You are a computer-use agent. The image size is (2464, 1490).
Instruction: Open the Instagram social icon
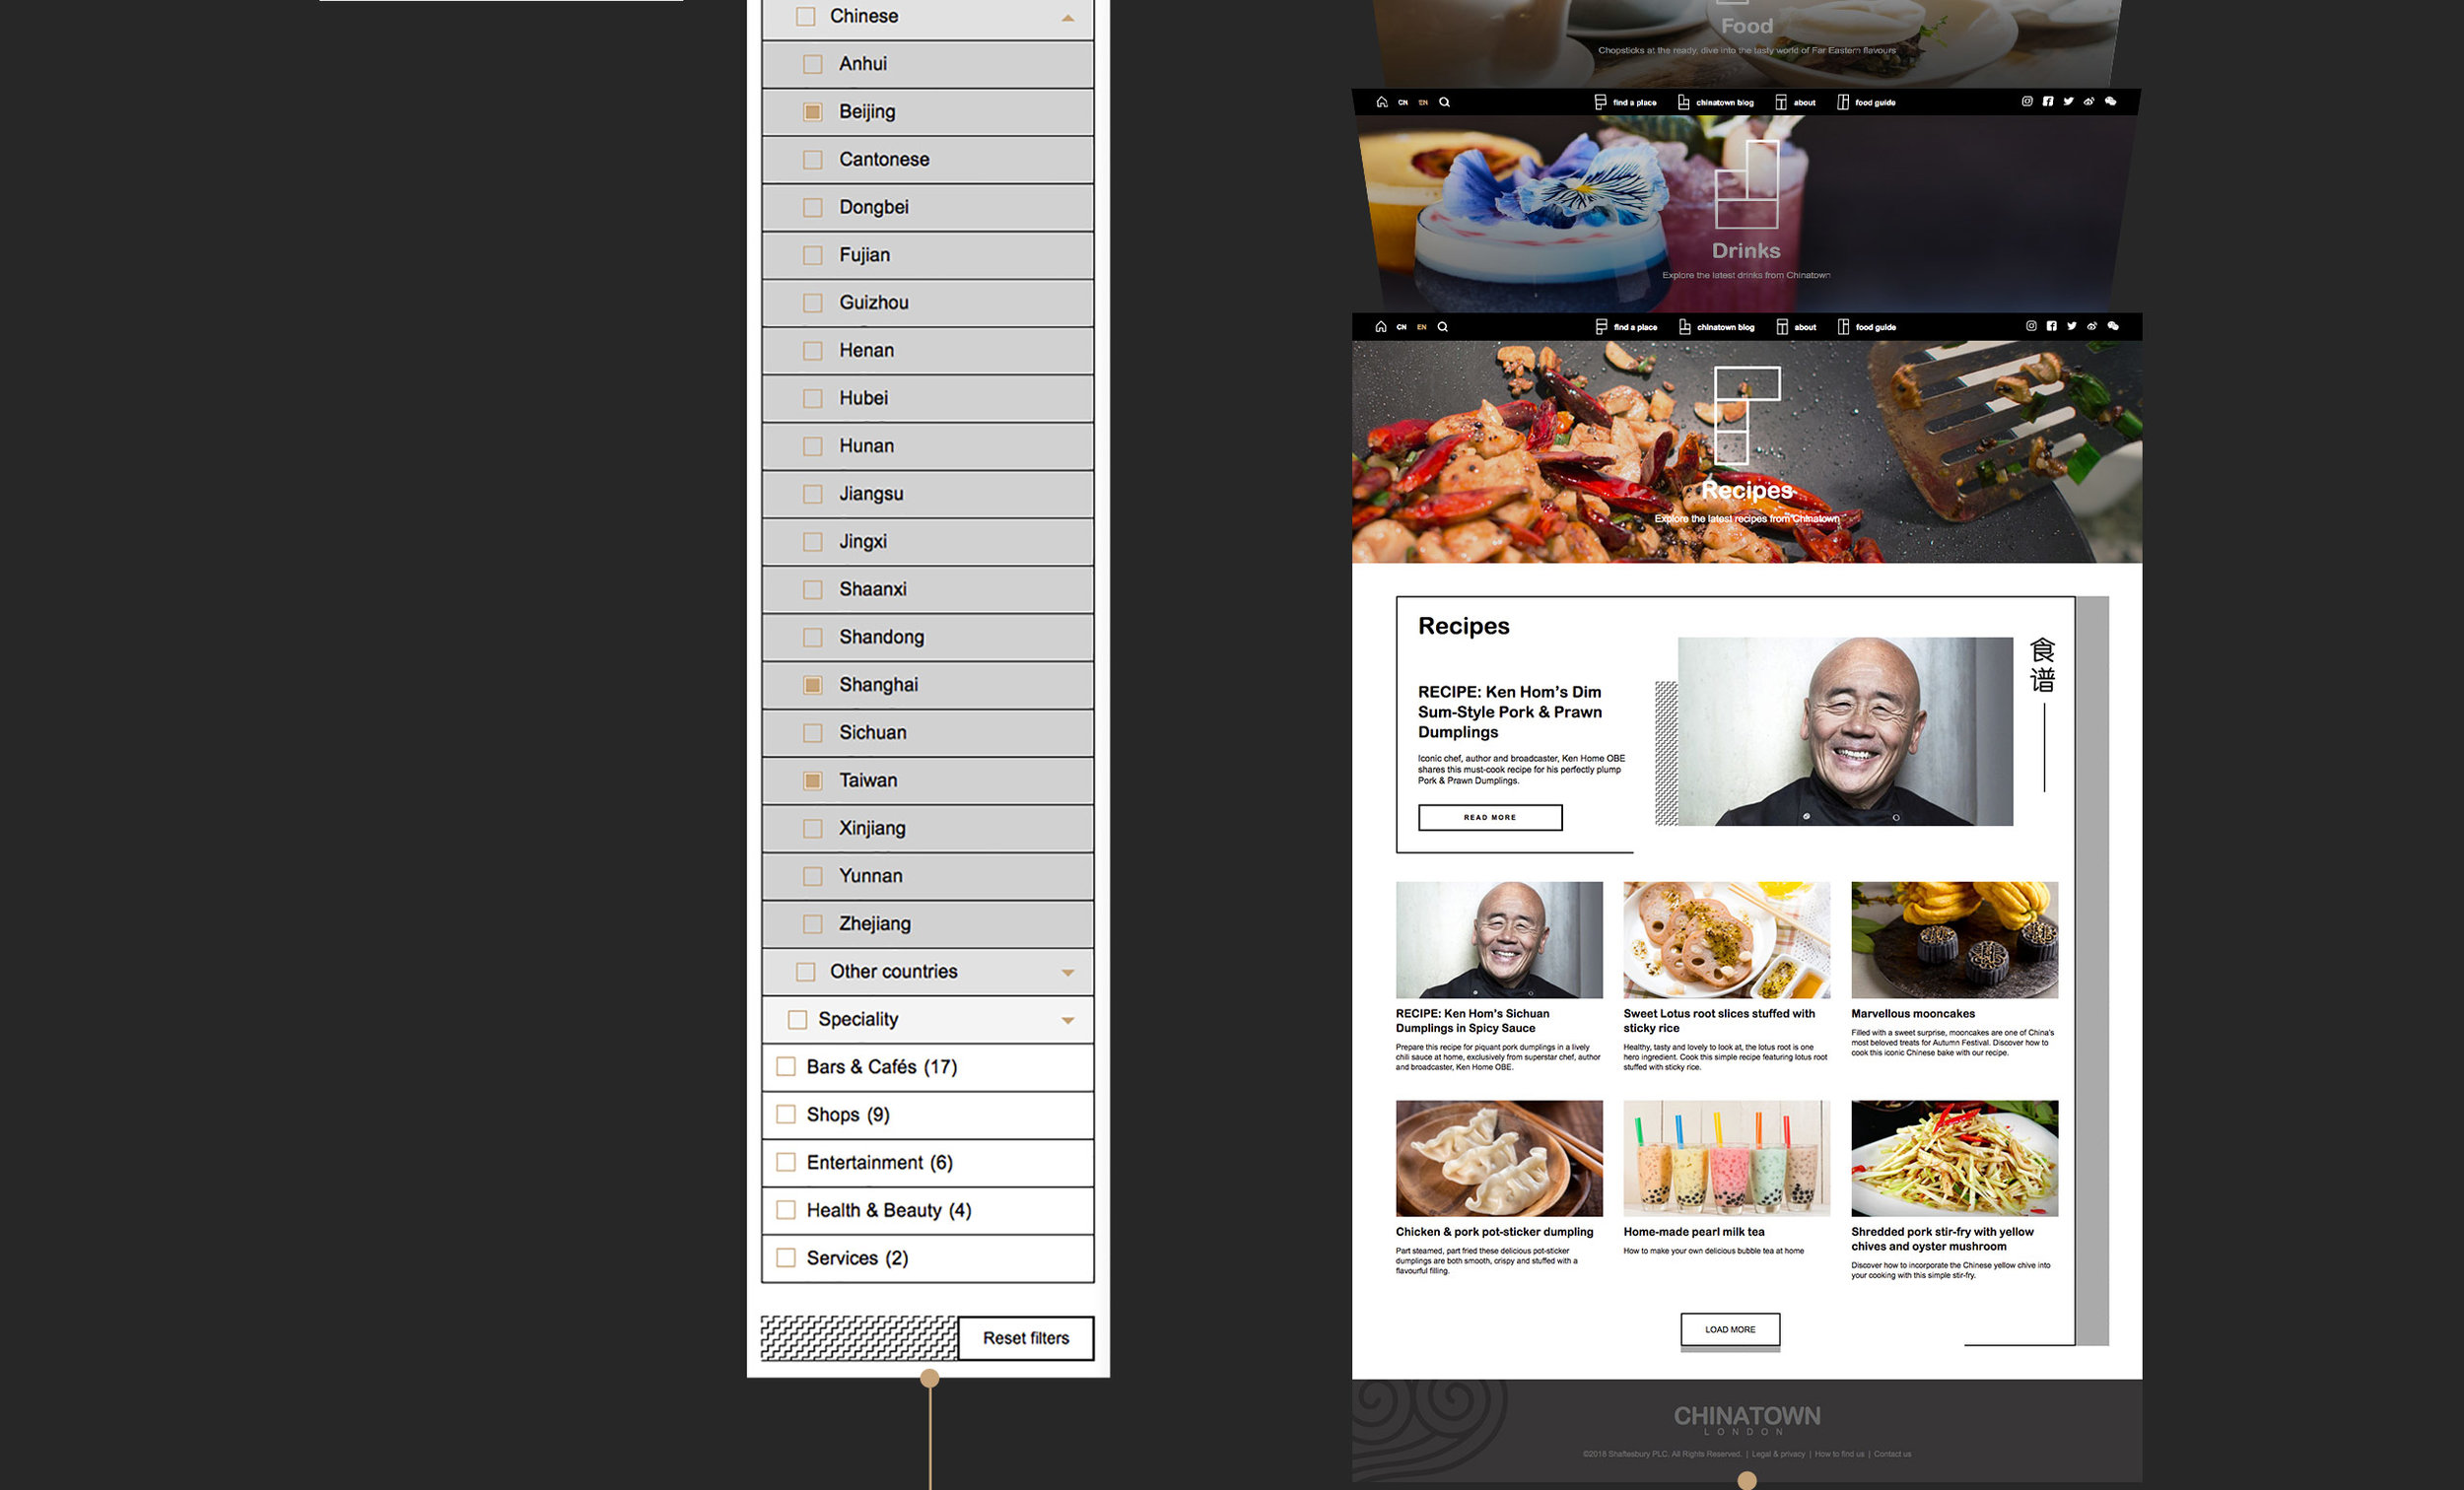pyautogui.click(x=2031, y=326)
